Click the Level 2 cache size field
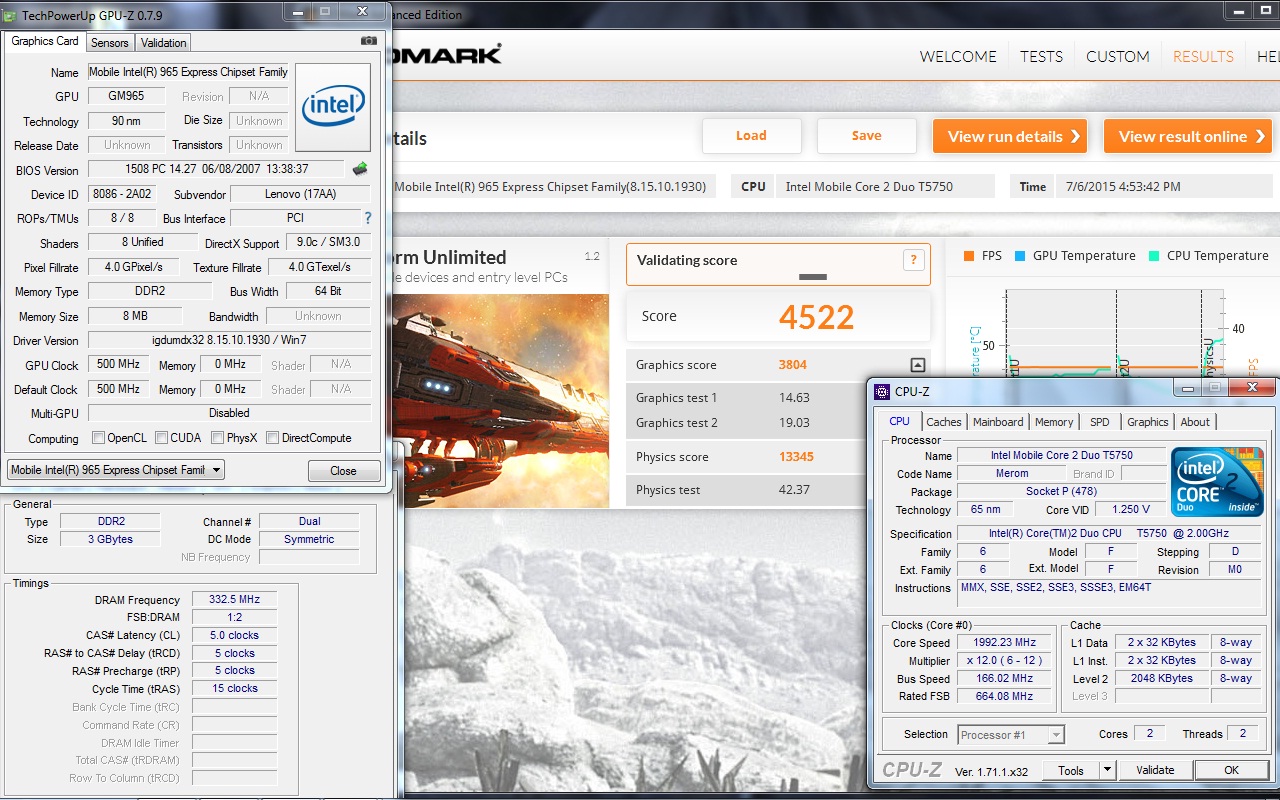The image size is (1280, 800). [x=1161, y=678]
